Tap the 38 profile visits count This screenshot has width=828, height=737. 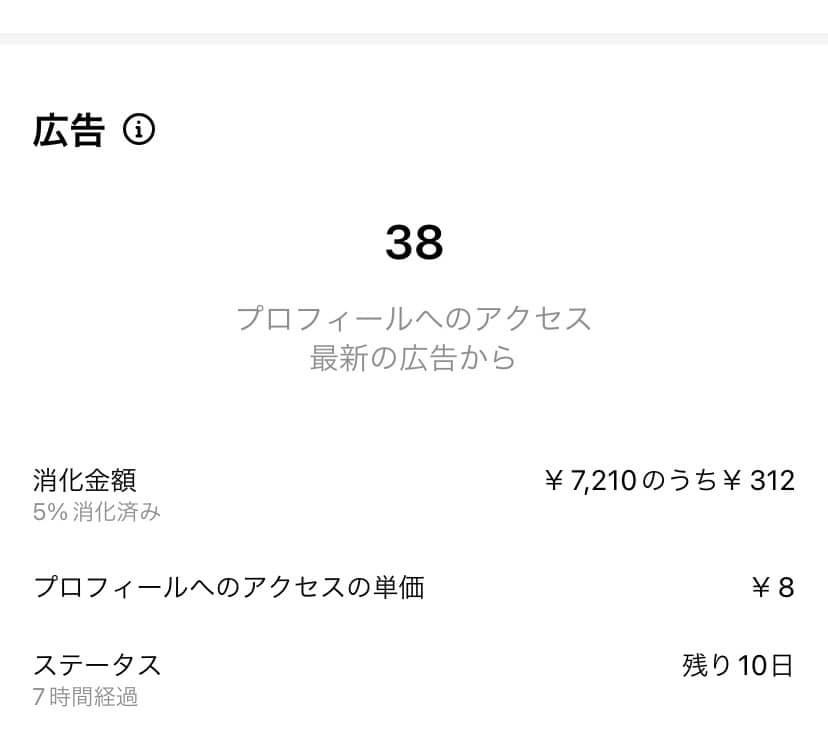pos(414,242)
